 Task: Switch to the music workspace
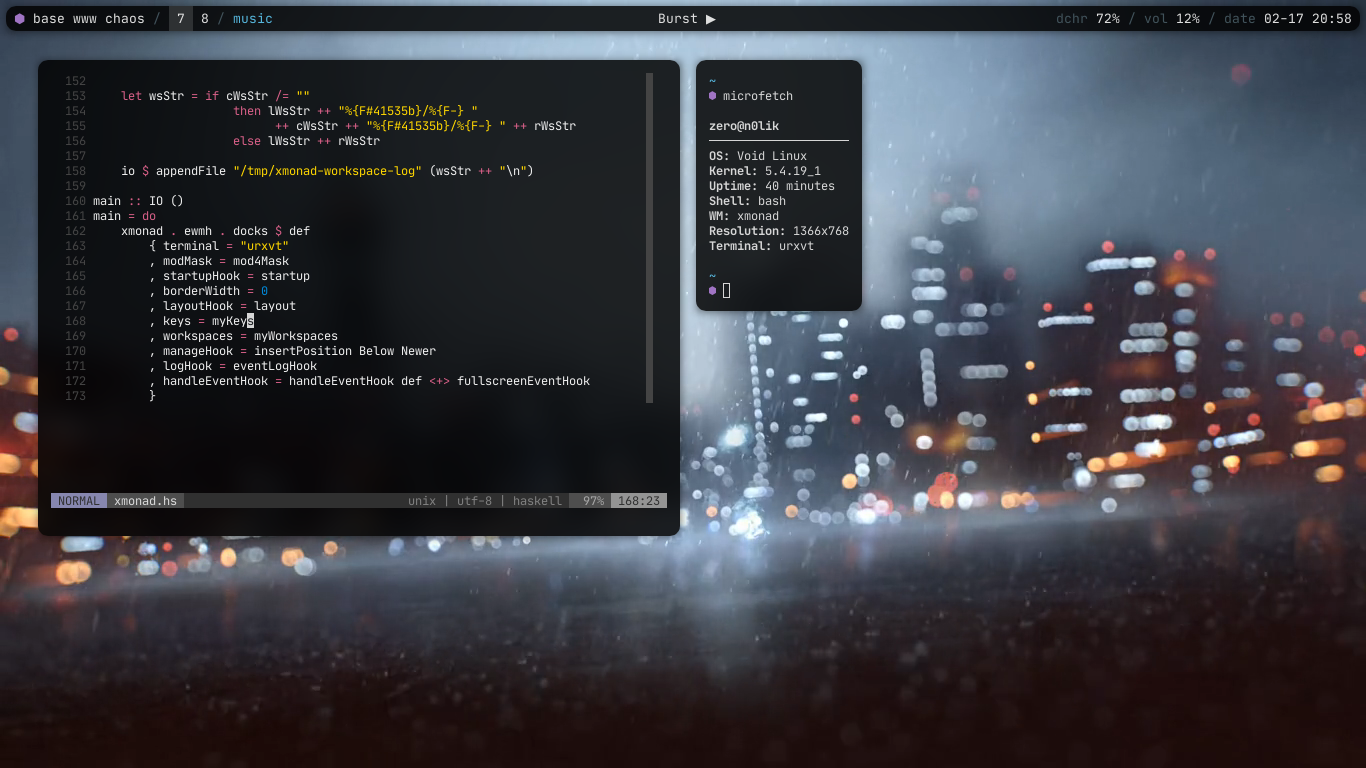(253, 19)
